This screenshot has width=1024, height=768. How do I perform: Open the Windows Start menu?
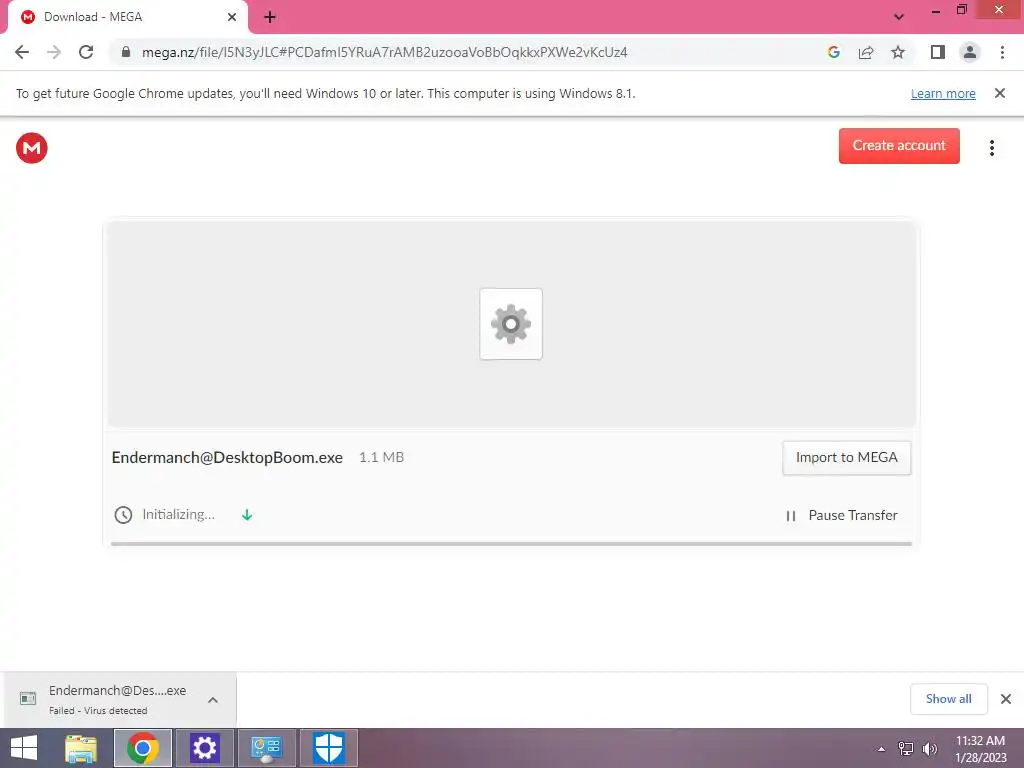[x=24, y=748]
